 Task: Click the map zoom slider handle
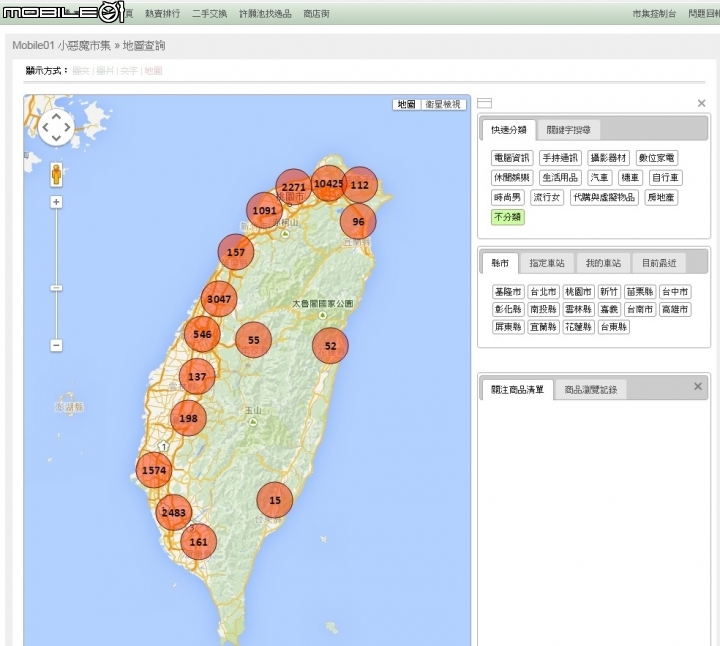56,288
